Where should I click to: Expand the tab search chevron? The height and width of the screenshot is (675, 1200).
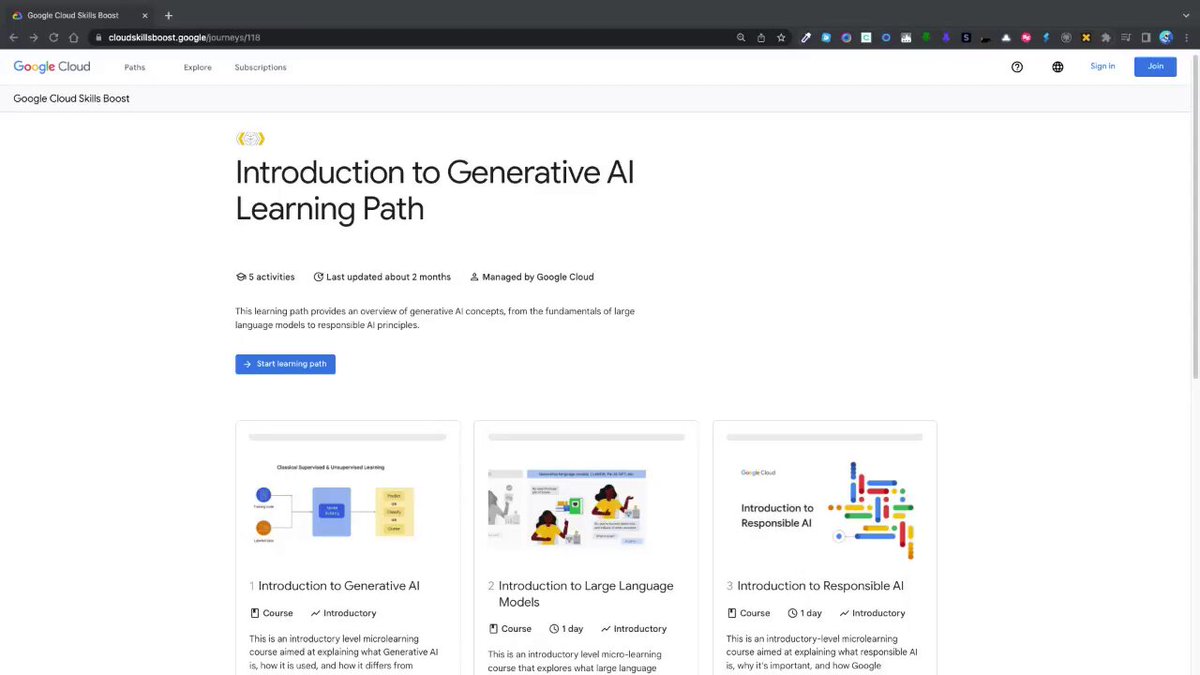tap(1186, 15)
